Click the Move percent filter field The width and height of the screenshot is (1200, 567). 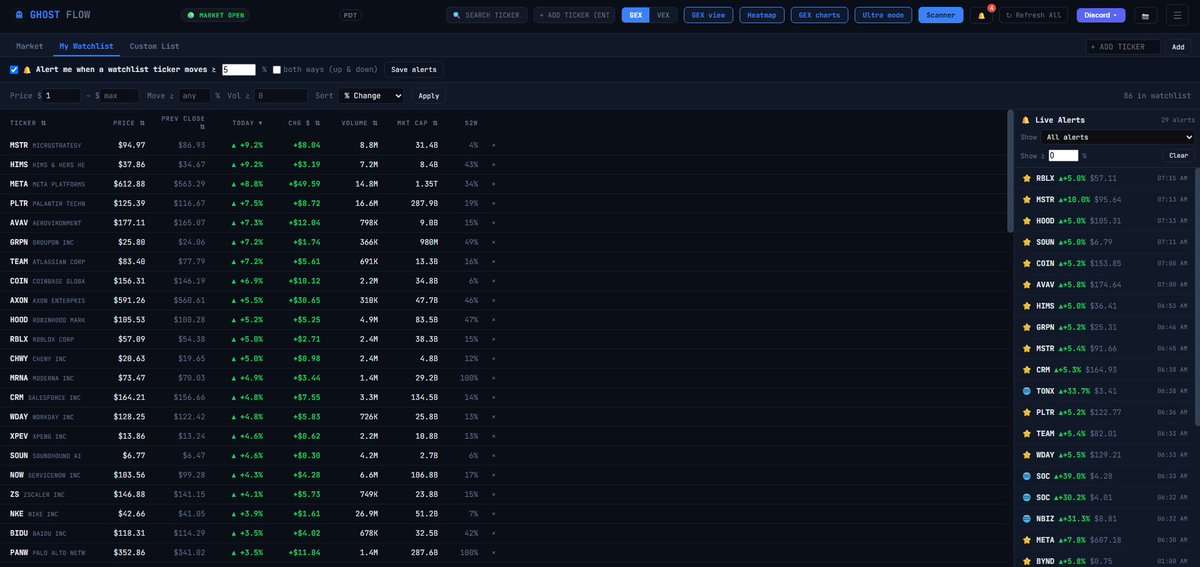(194, 96)
